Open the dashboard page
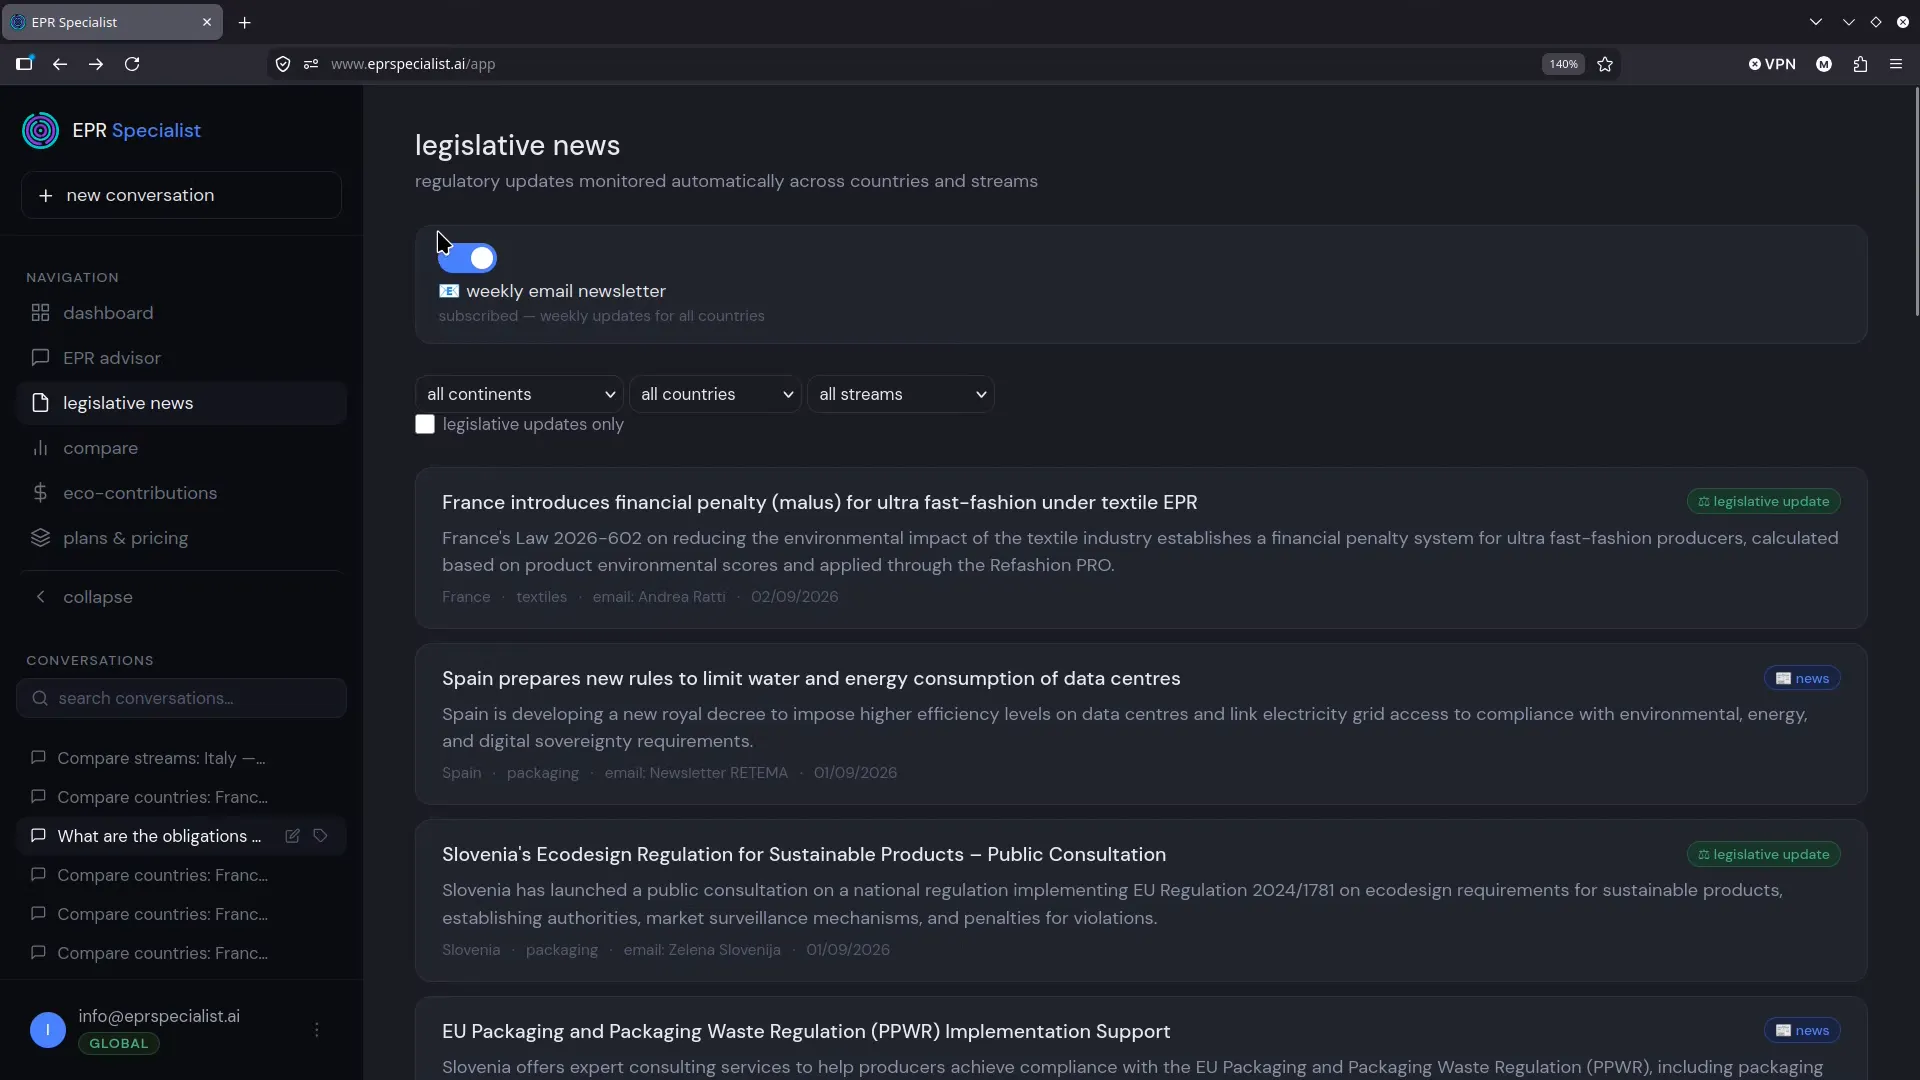Image resolution: width=1920 pixels, height=1080 pixels. pyautogui.click(x=181, y=313)
